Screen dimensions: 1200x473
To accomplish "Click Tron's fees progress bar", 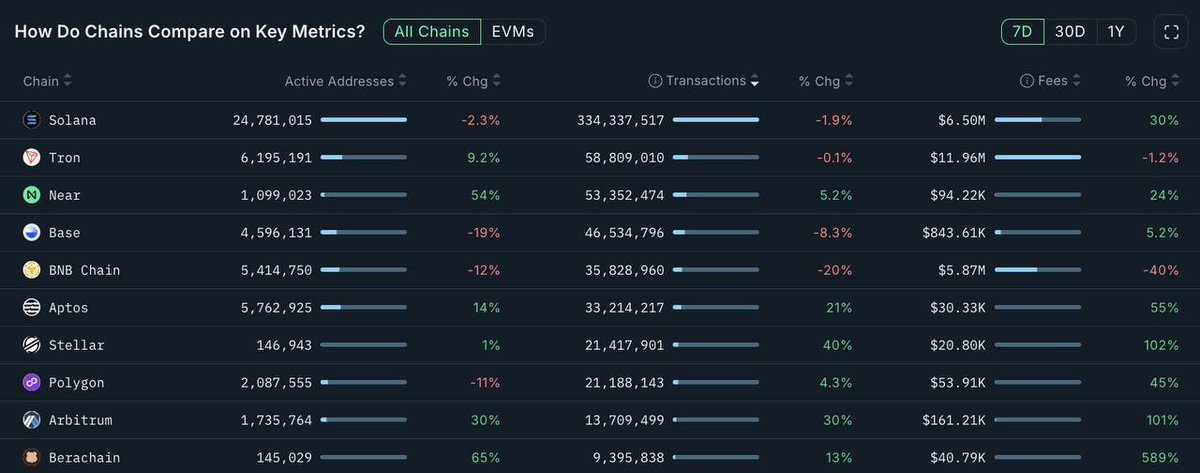I will coord(1038,158).
